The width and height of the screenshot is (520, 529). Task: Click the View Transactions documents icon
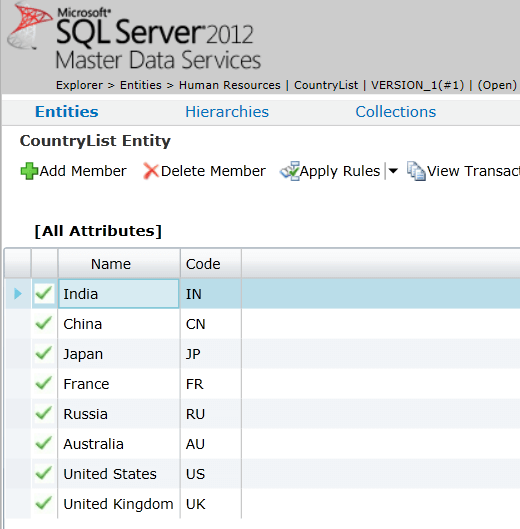(x=416, y=171)
